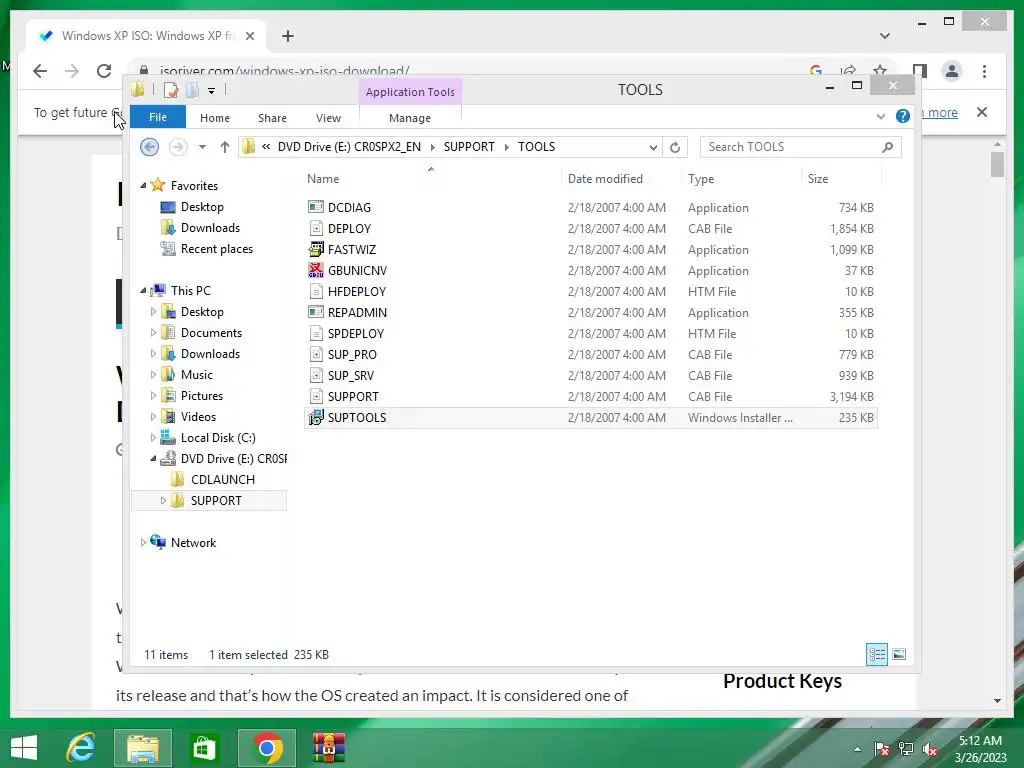
Task: Dismiss the Chrome info bar
Action: coord(982,112)
